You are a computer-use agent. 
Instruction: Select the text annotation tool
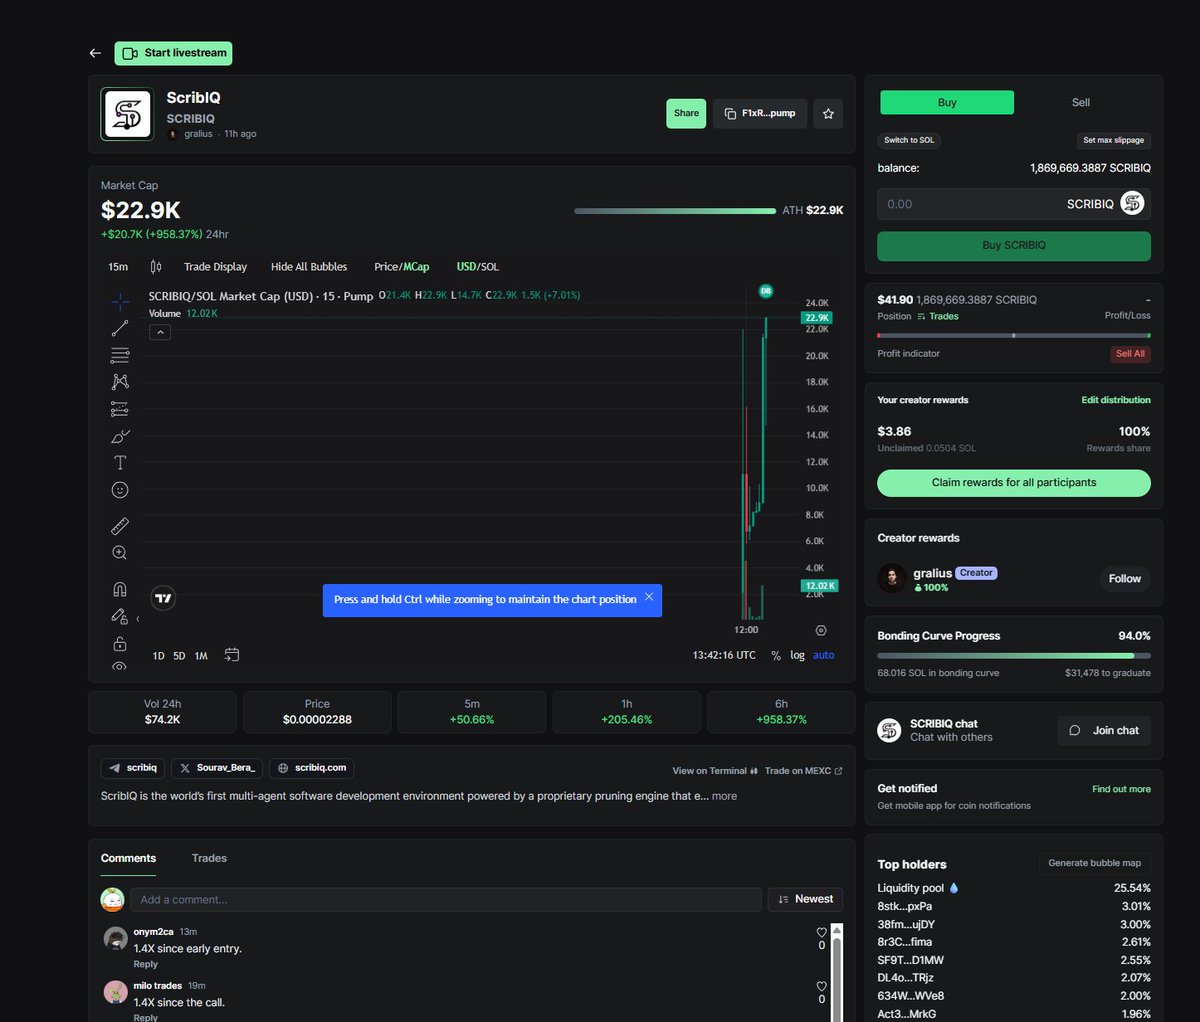pos(120,463)
